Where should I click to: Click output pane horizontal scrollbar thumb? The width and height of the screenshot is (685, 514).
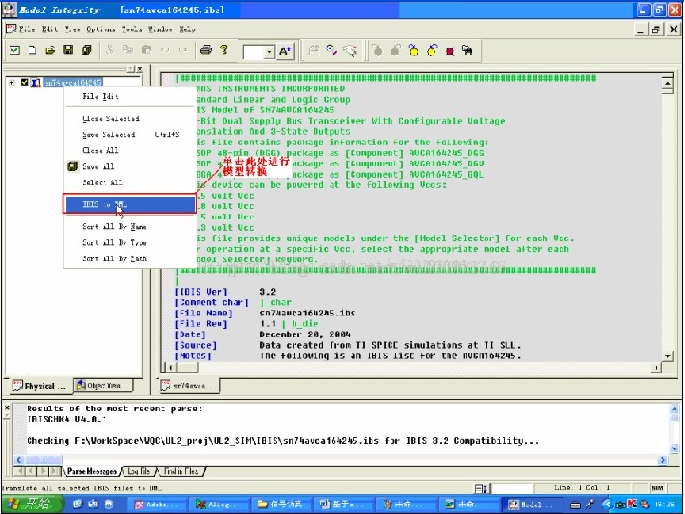click(x=44, y=460)
